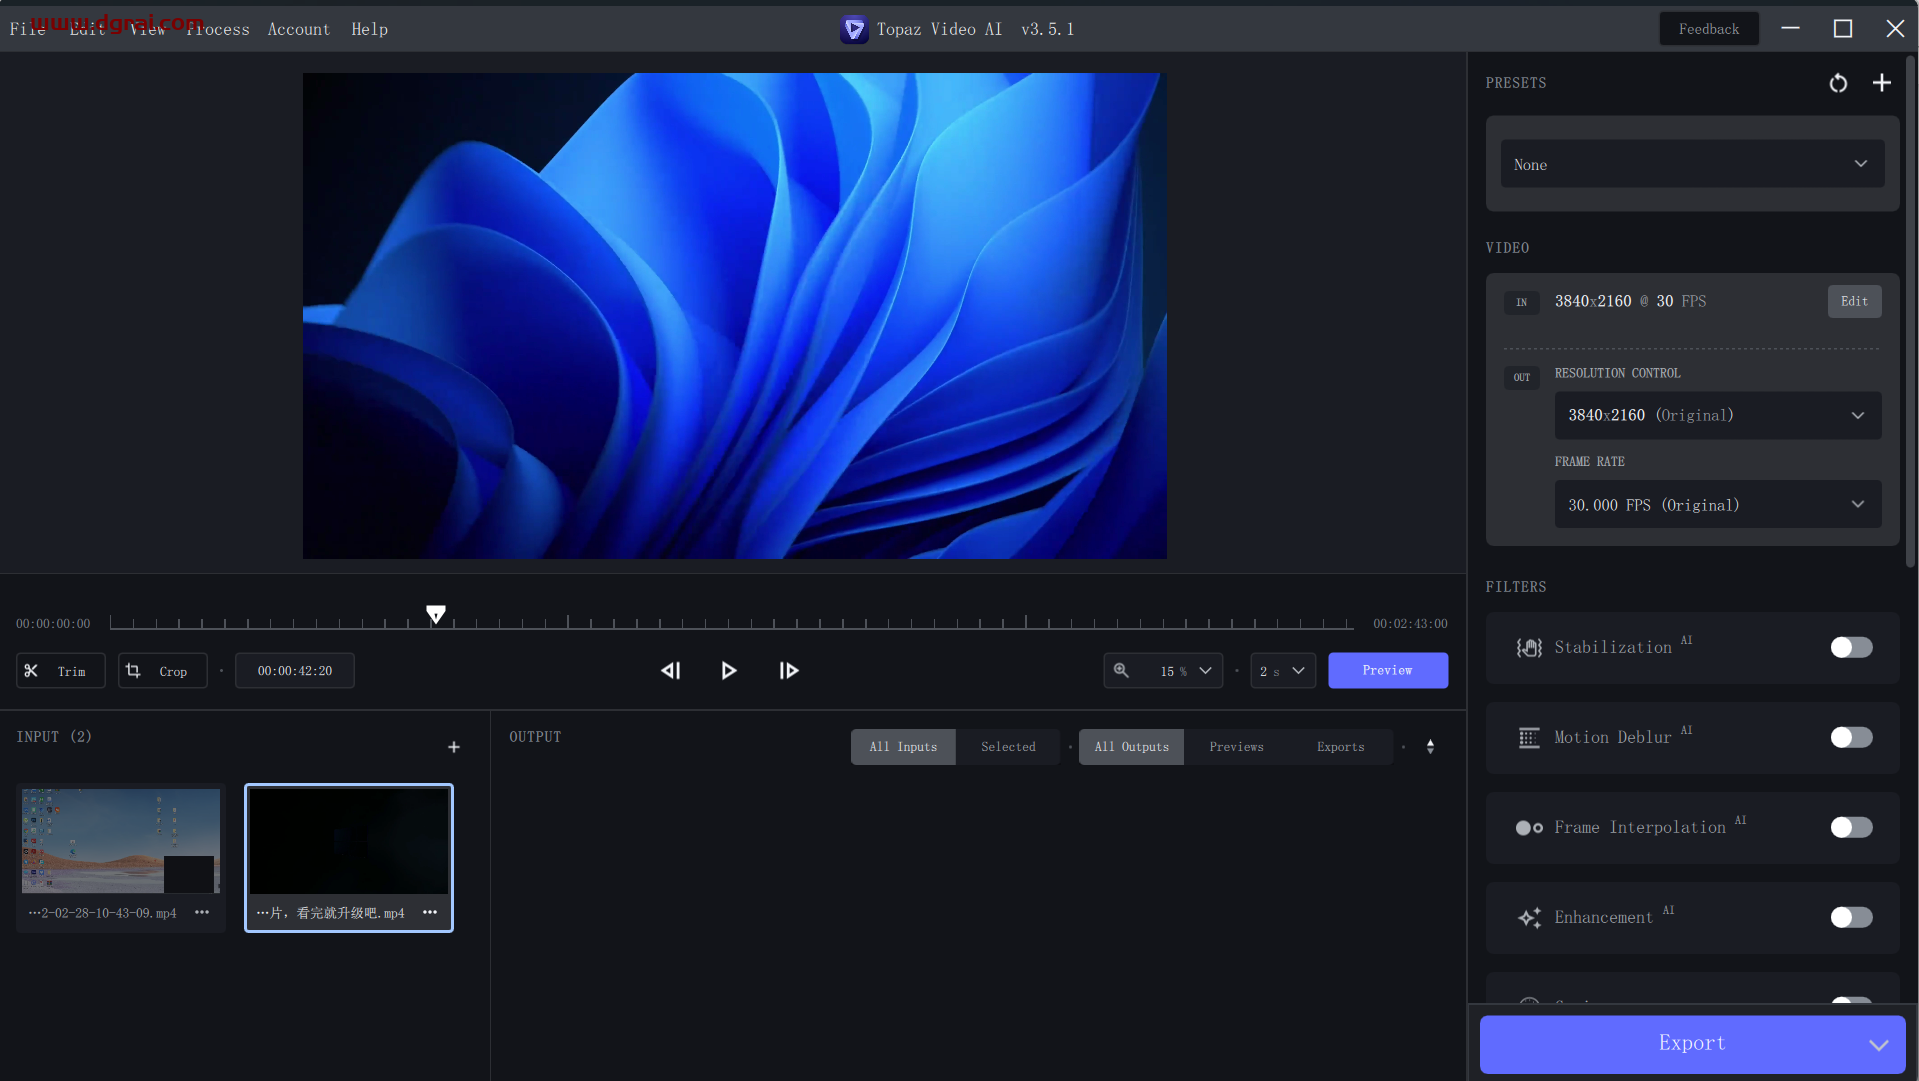Open the File menu
Viewport: 1919px width, 1081px height.
point(28,29)
